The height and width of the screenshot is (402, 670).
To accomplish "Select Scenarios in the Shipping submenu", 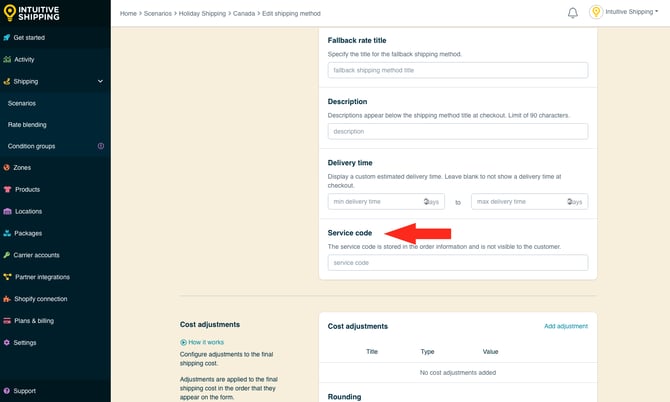I will pyautogui.click(x=22, y=103).
